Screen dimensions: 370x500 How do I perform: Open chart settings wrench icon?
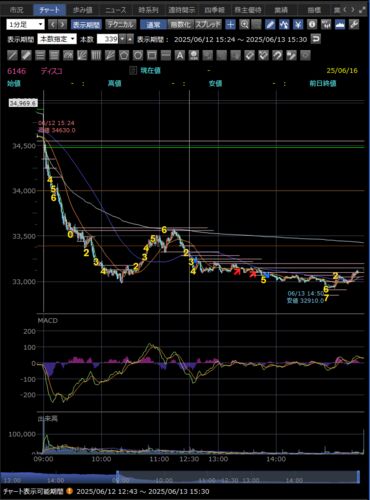(x=354, y=24)
